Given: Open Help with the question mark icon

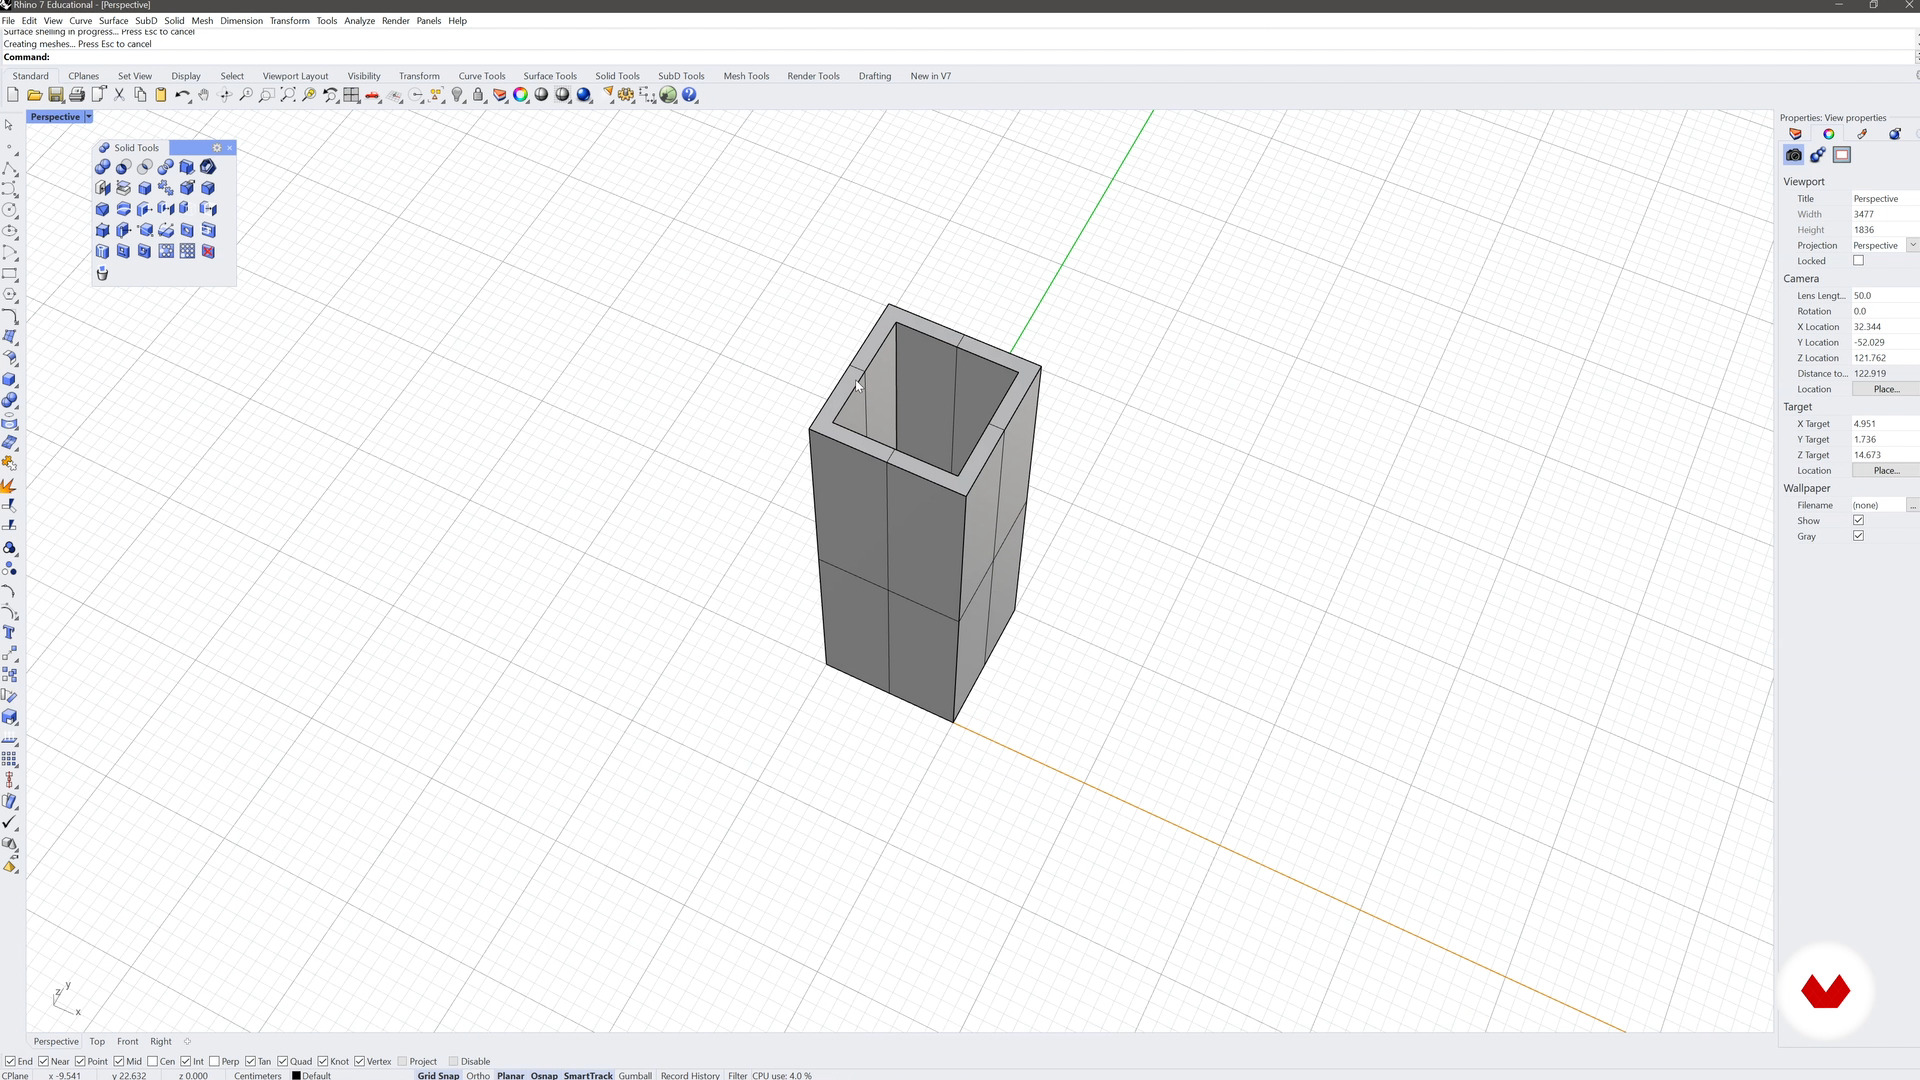Looking at the screenshot, I should [689, 95].
